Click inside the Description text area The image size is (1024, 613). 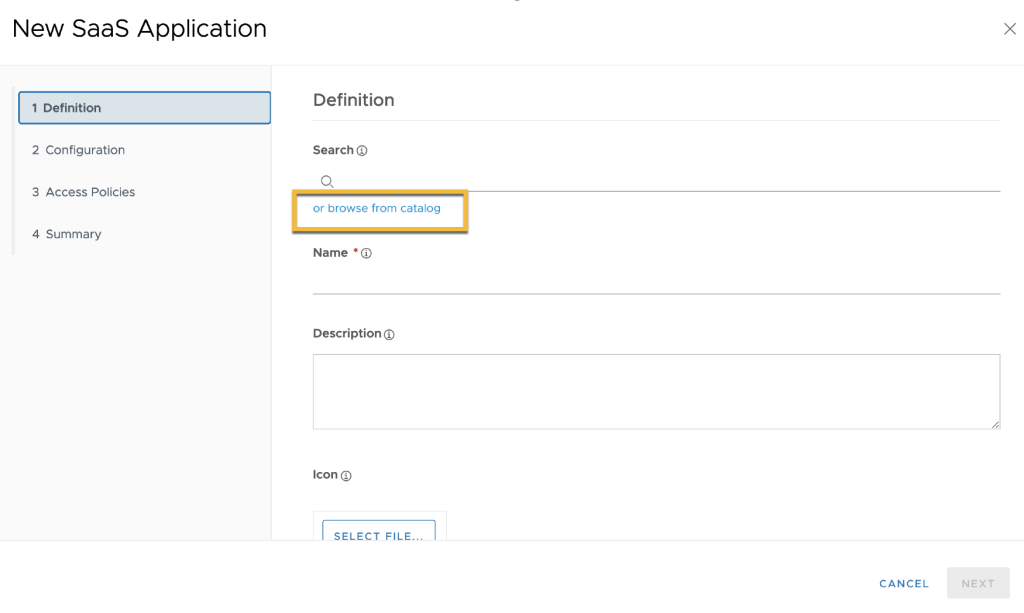(656, 391)
